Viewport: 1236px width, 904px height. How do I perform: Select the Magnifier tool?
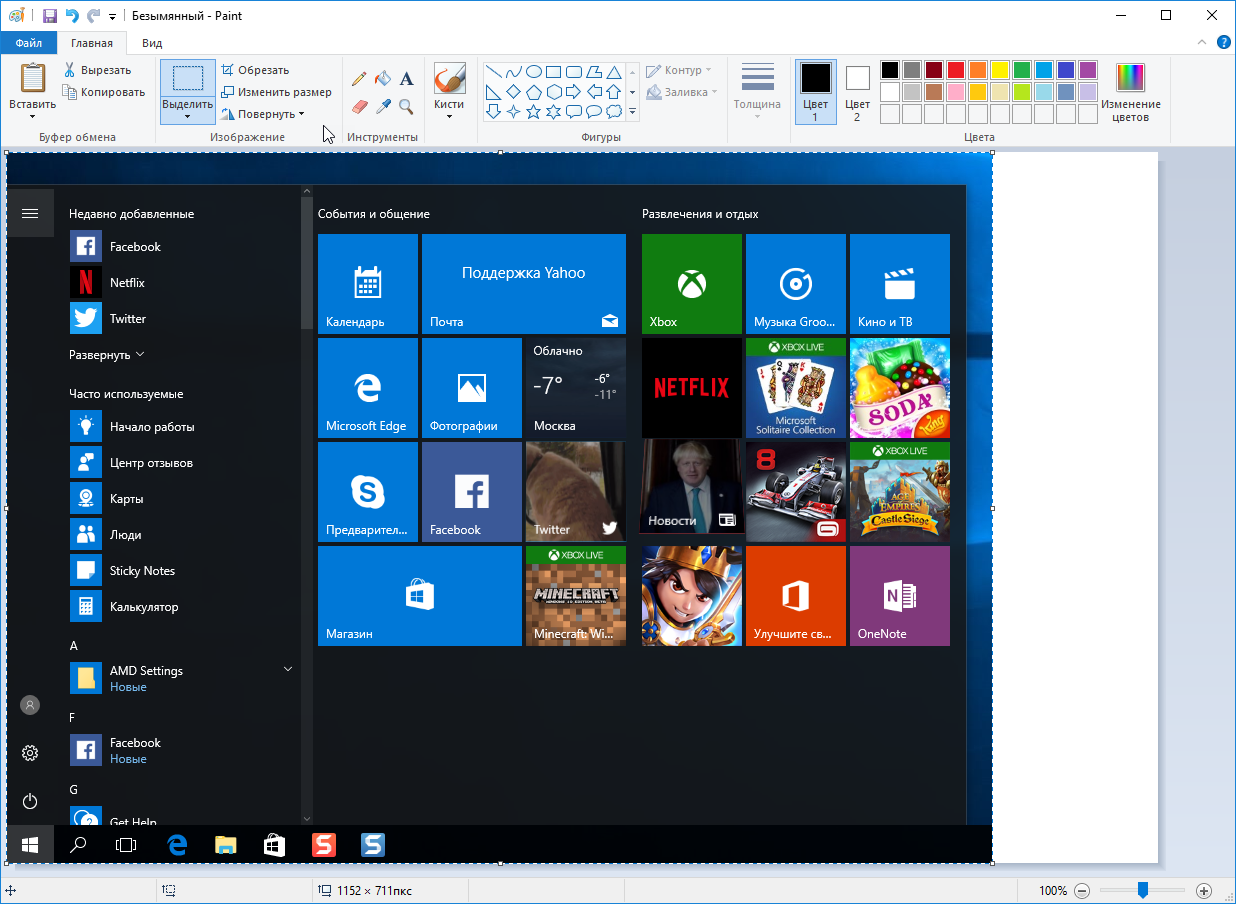point(406,106)
